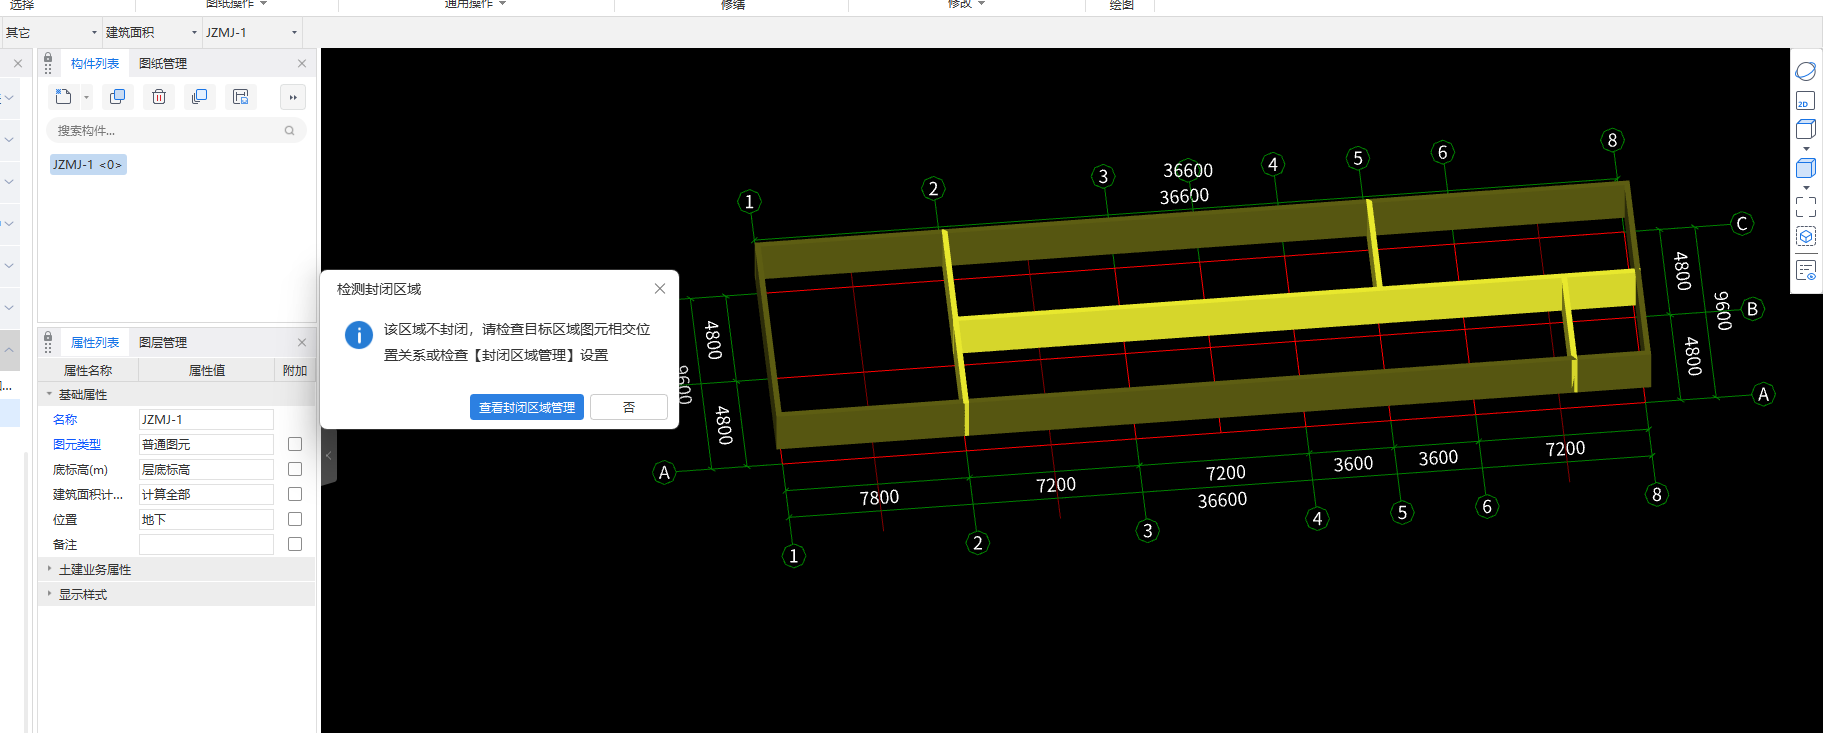Click axis bubble 8 at top right
Screen dimensions: 1823x733
click(x=1612, y=140)
